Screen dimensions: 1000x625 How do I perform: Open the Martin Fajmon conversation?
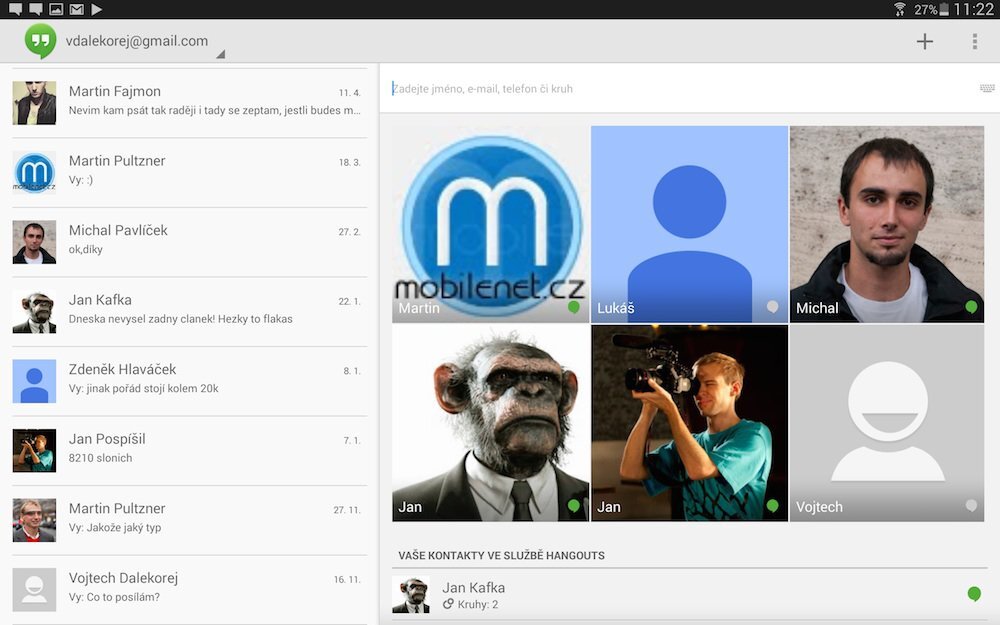pos(190,102)
